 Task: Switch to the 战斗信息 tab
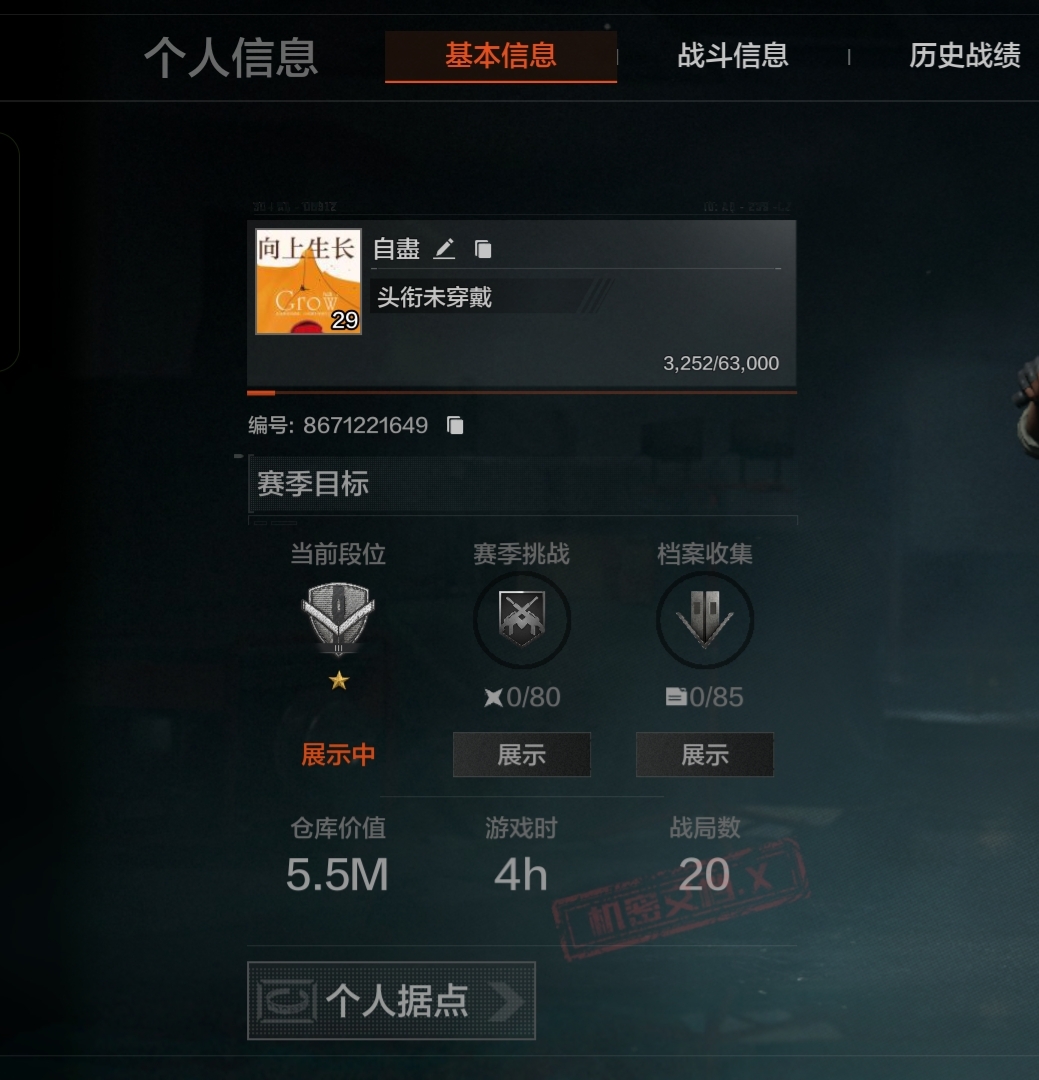pos(733,56)
